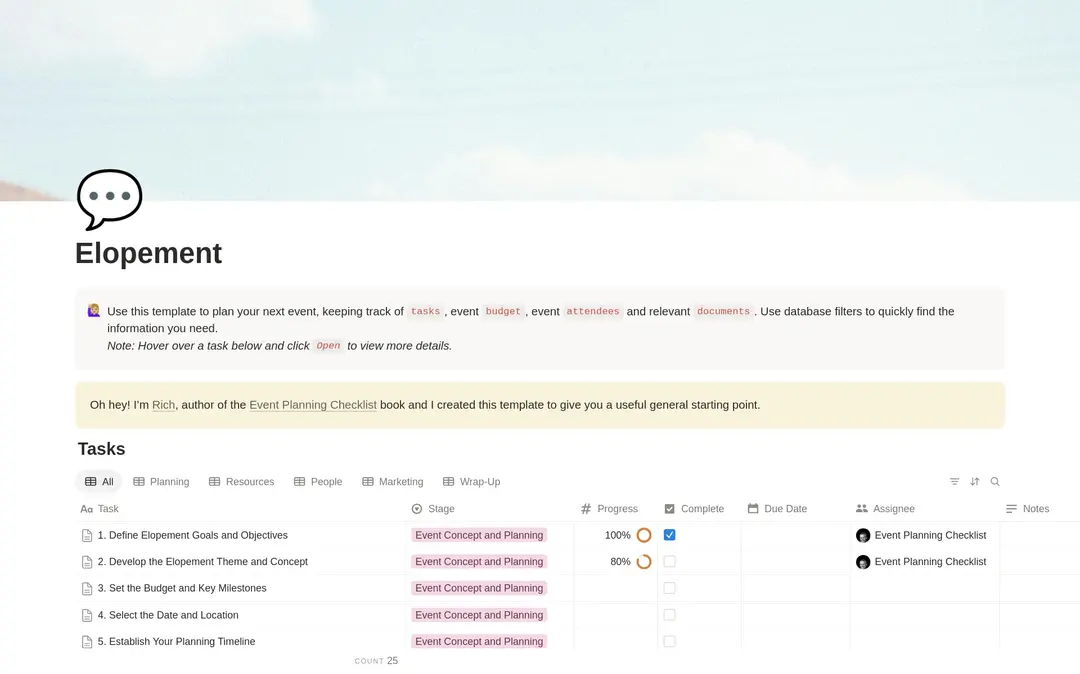
Task: Click the page icon for task 3
Action: pos(87,589)
